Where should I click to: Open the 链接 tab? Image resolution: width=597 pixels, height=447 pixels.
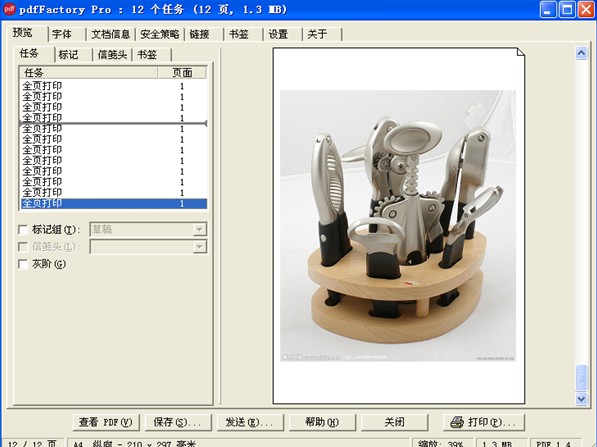pos(204,34)
